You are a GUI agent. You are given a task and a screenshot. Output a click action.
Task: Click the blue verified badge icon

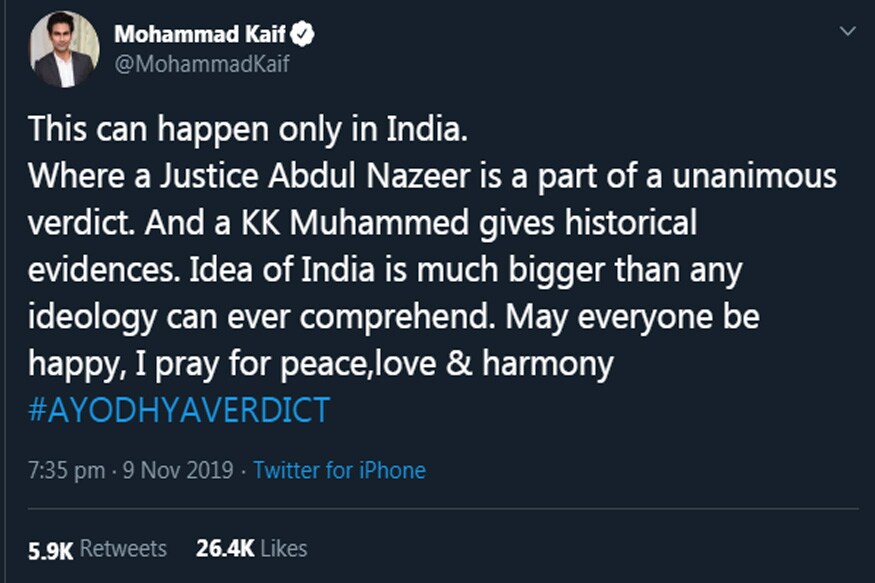[x=304, y=34]
